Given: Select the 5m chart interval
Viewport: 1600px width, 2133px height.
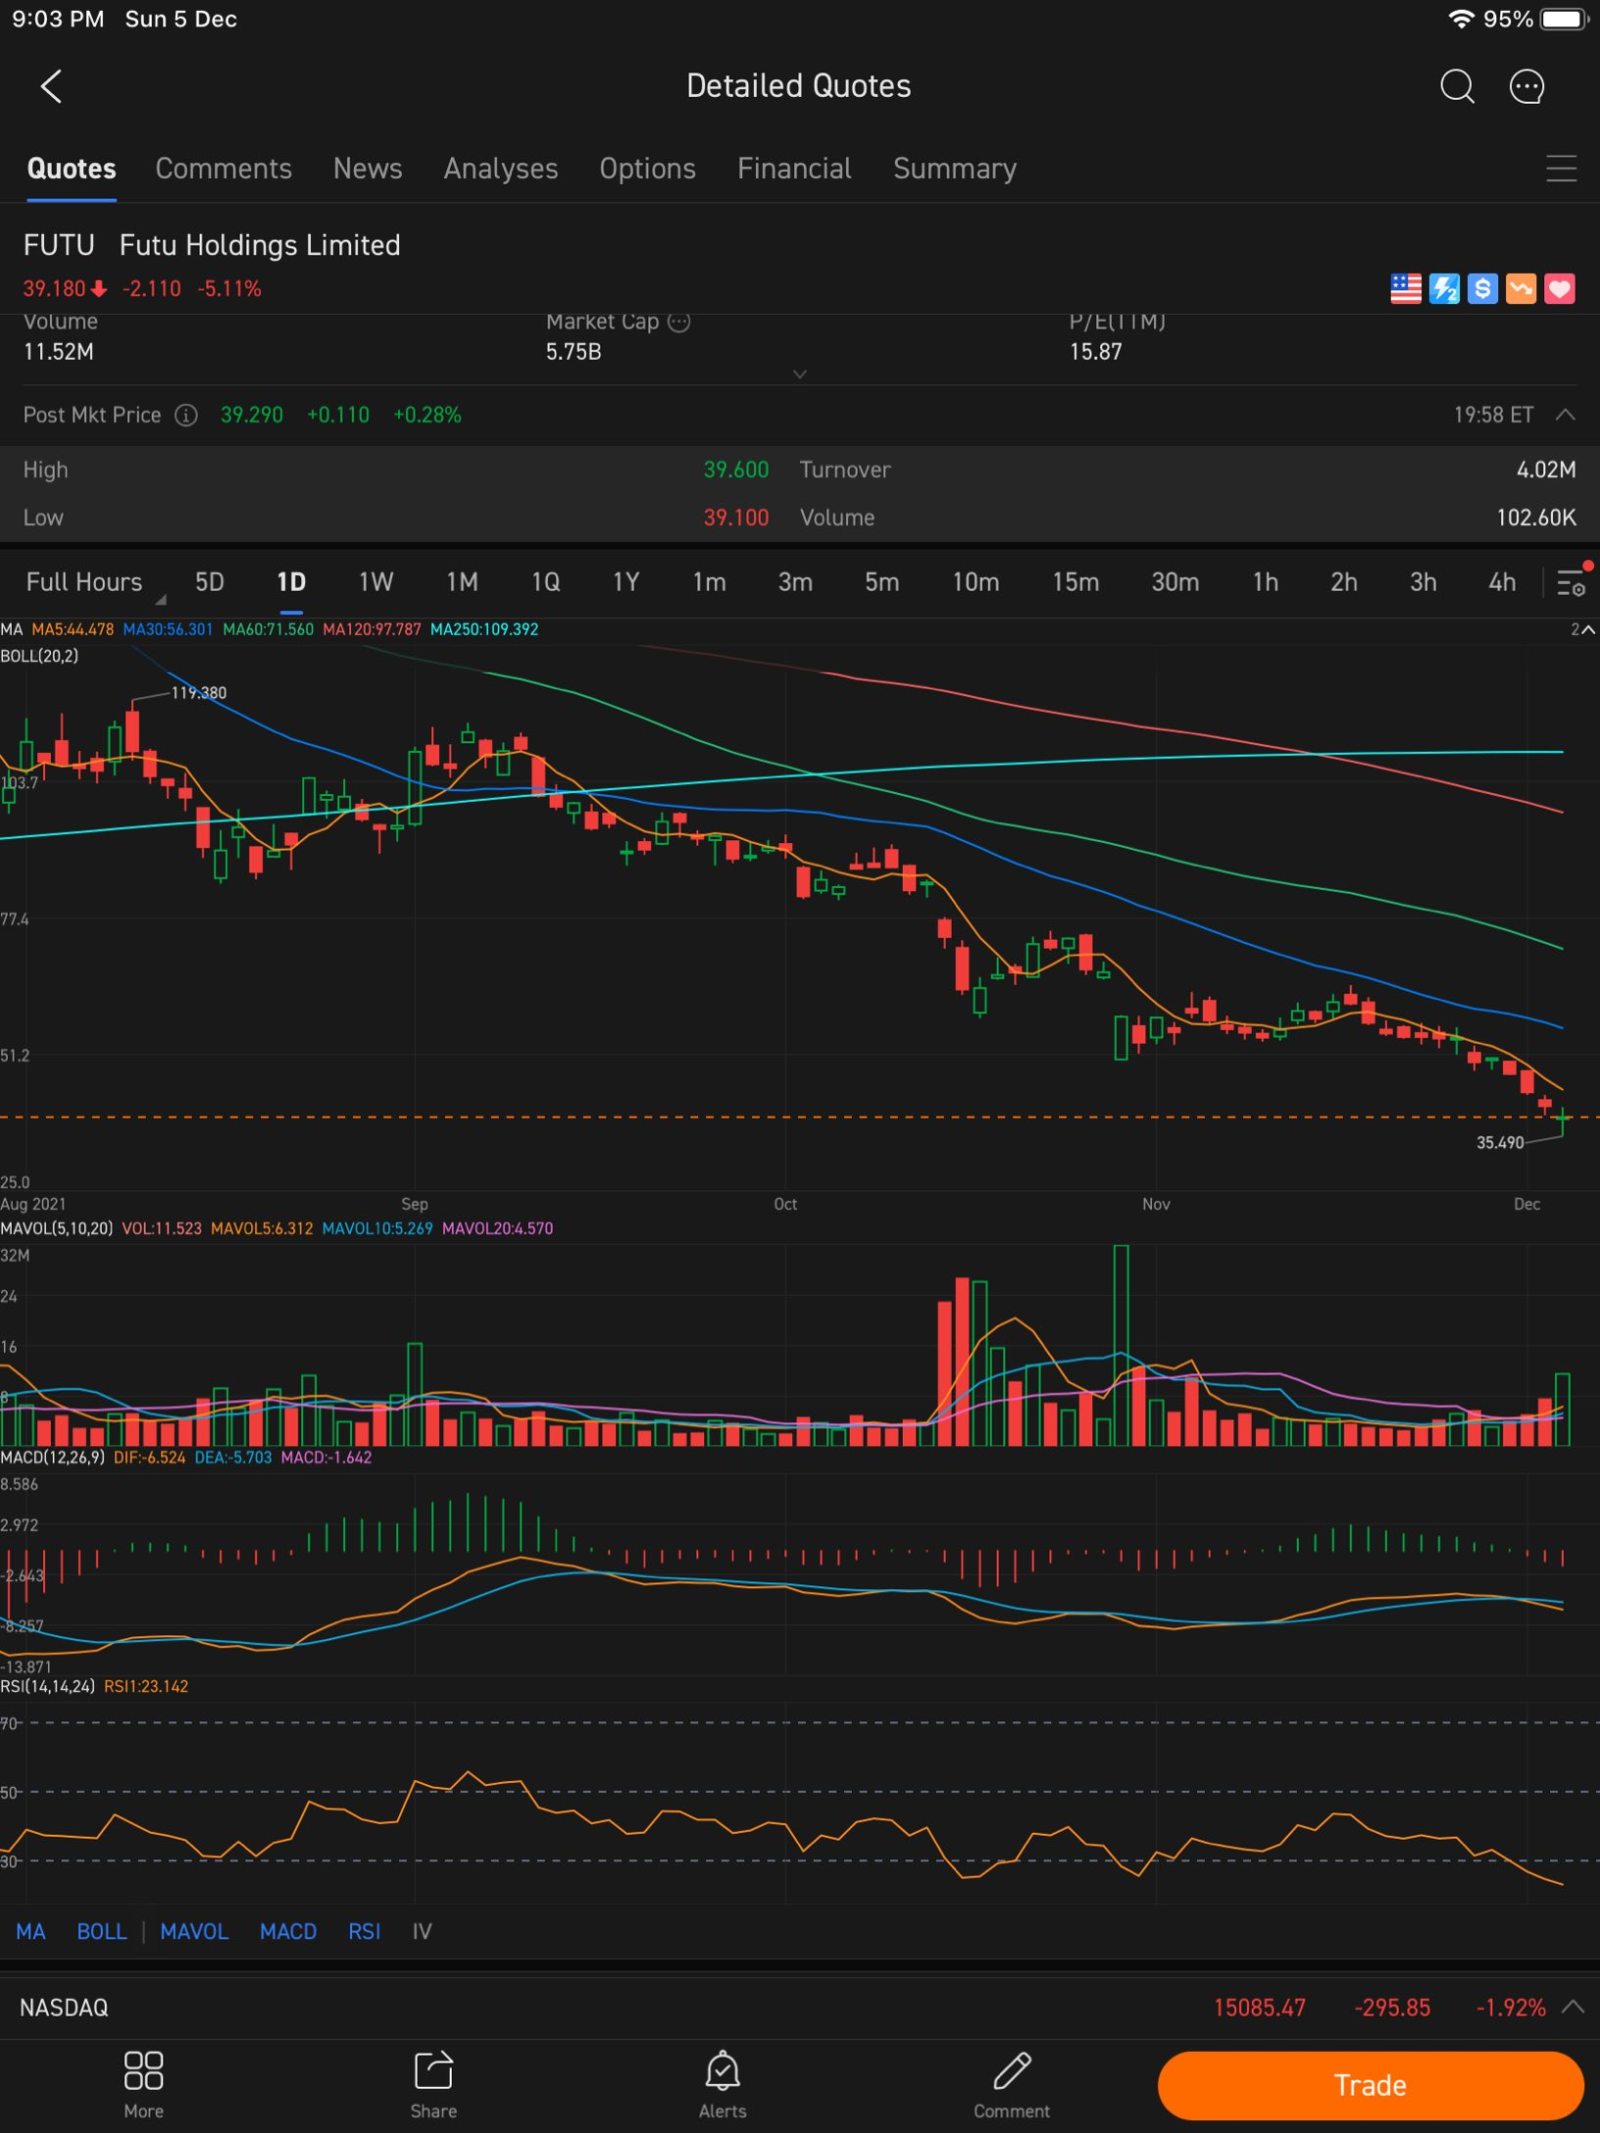Looking at the screenshot, I should [881, 582].
